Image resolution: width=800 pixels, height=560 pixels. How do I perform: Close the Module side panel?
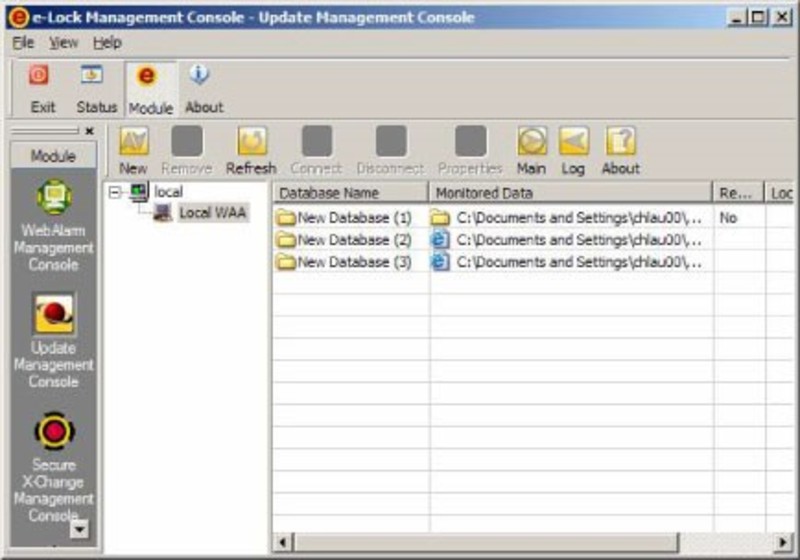[90, 131]
